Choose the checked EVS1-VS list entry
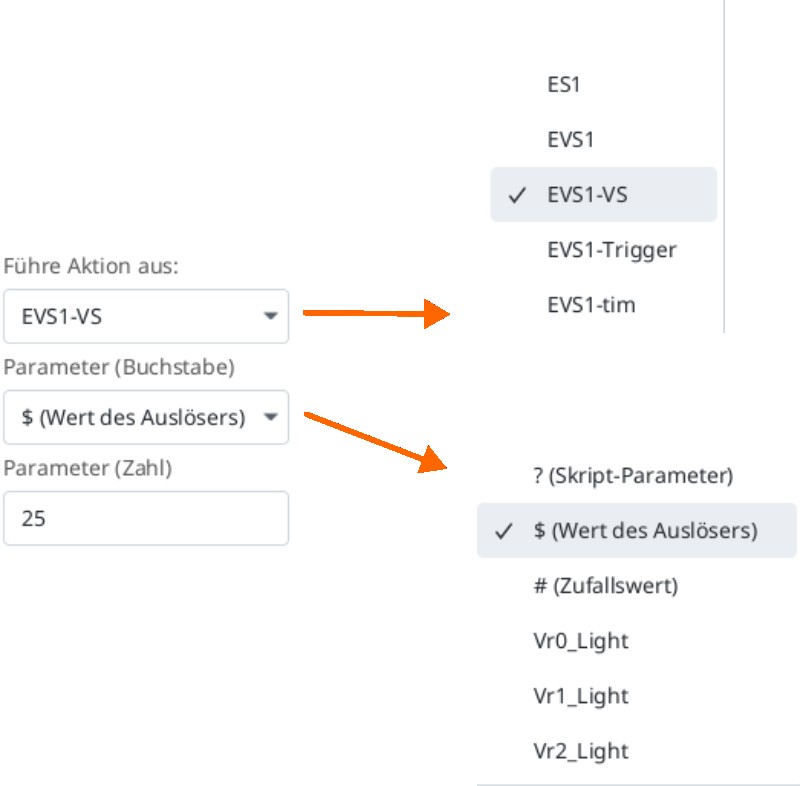 (x=604, y=194)
